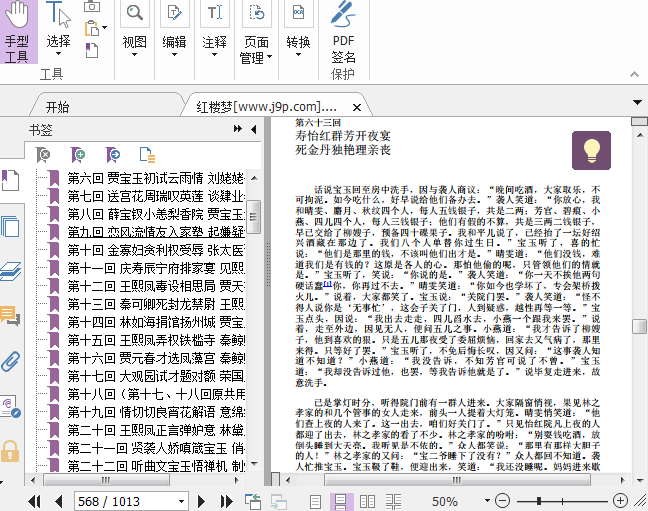Open the 50% zoom level dropdown
Image resolution: width=648 pixels, height=511 pixels.
pos(487,501)
